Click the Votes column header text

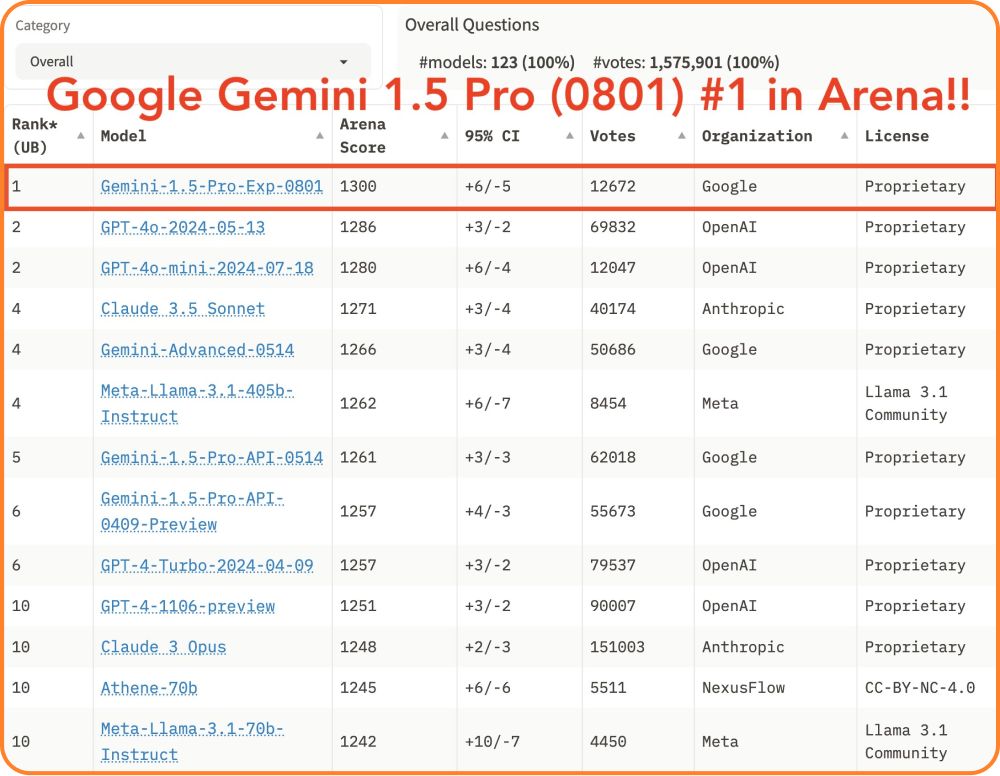(612, 136)
